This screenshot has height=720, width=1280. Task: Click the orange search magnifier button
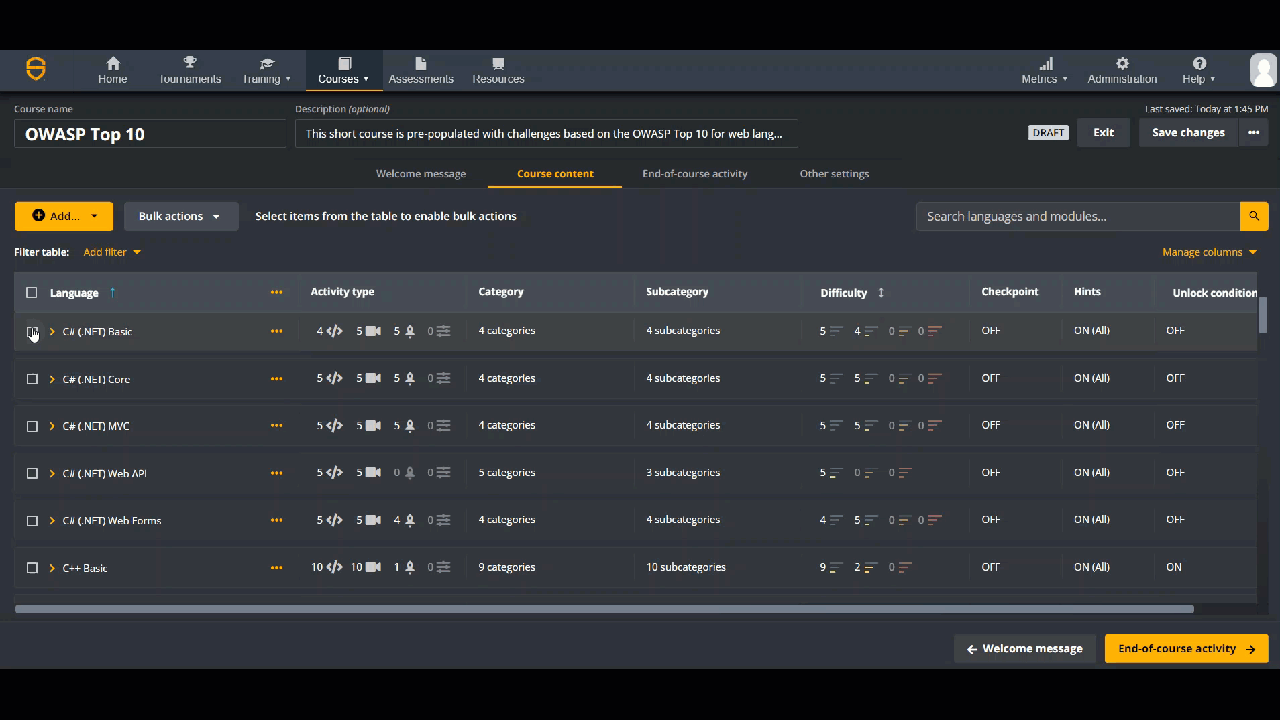[x=1254, y=216]
